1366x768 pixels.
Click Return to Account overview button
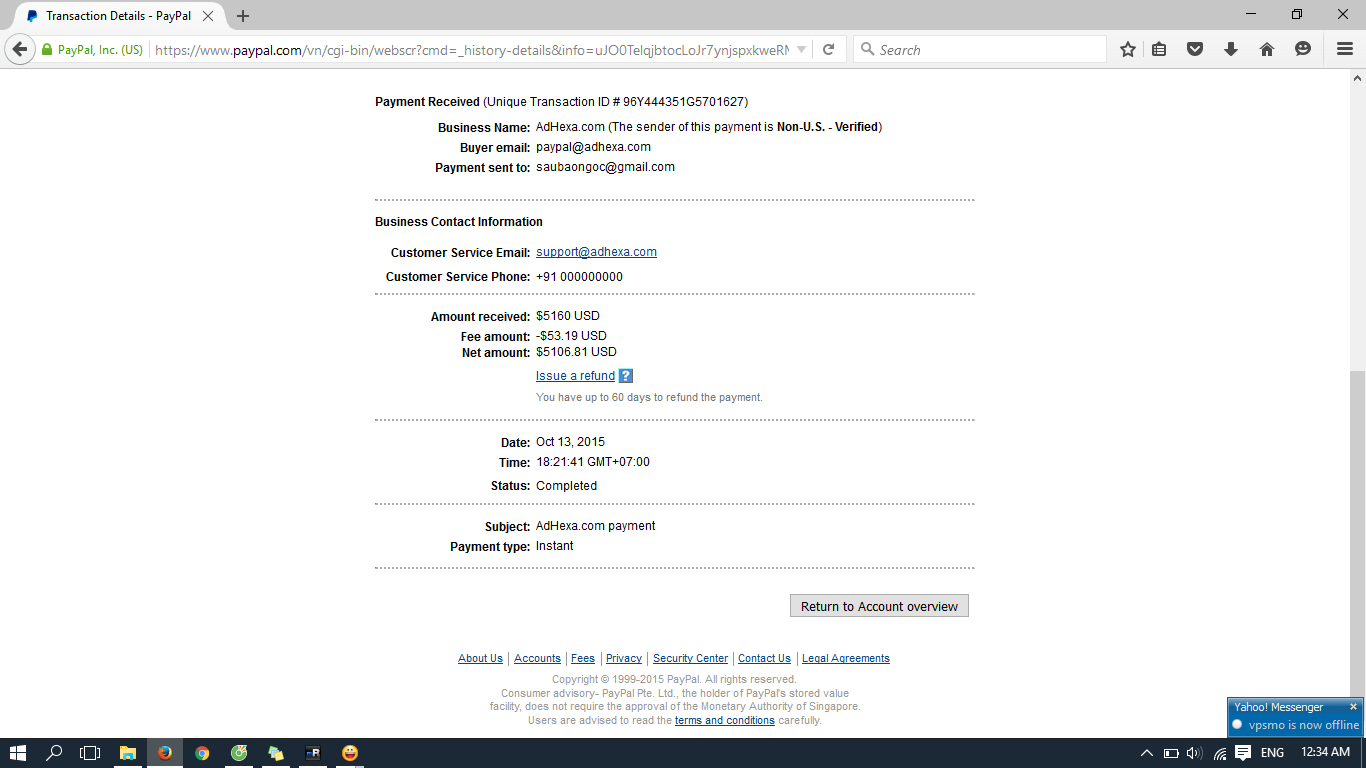(879, 606)
